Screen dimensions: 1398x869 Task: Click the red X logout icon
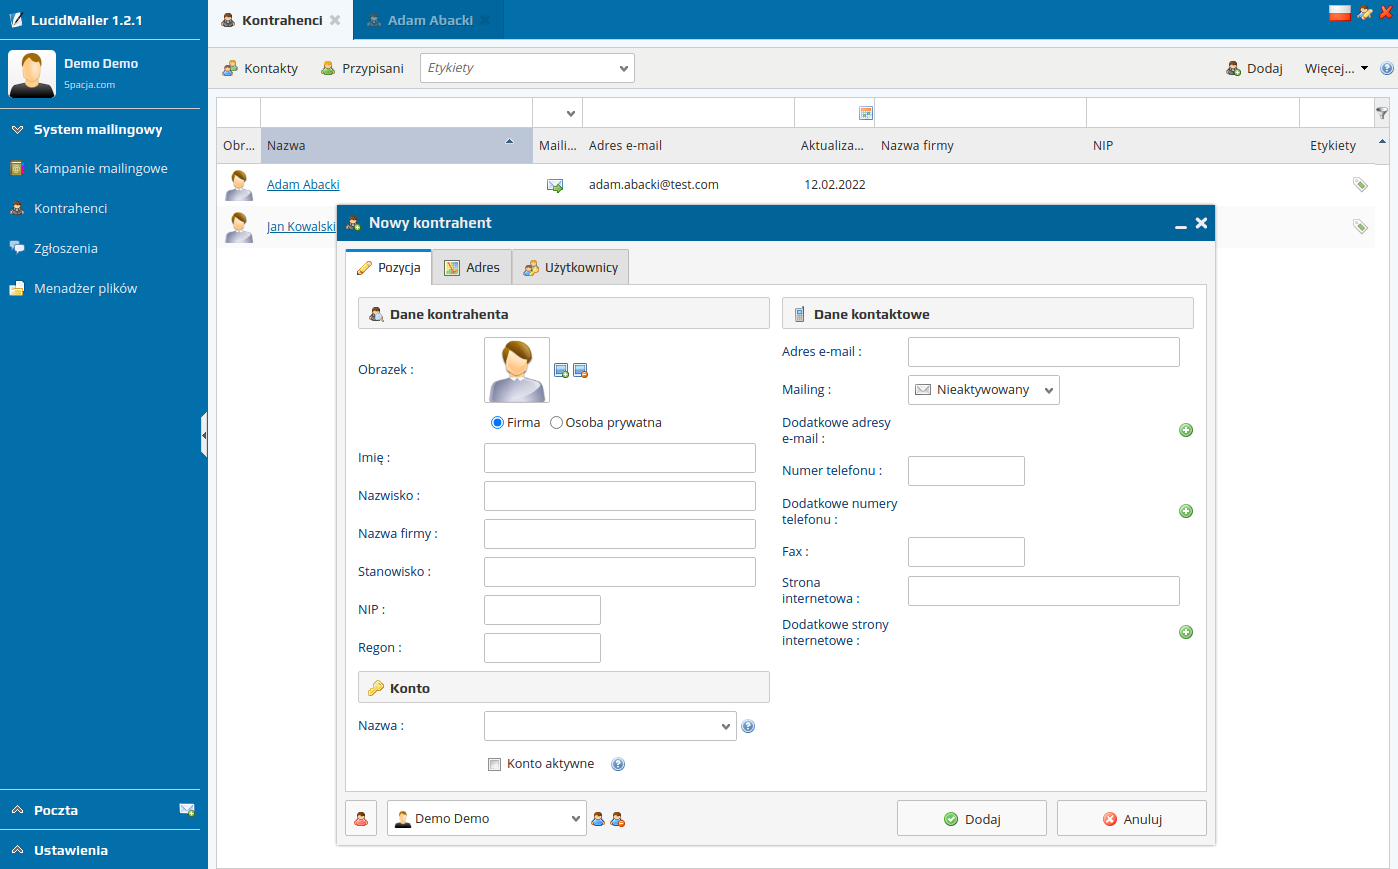click(x=1386, y=13)
